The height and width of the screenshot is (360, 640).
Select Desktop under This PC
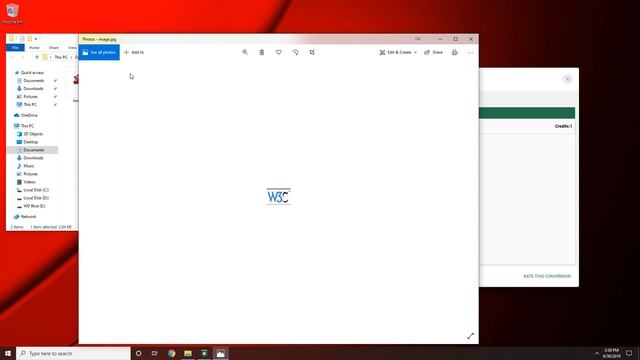tap(31, 142)
